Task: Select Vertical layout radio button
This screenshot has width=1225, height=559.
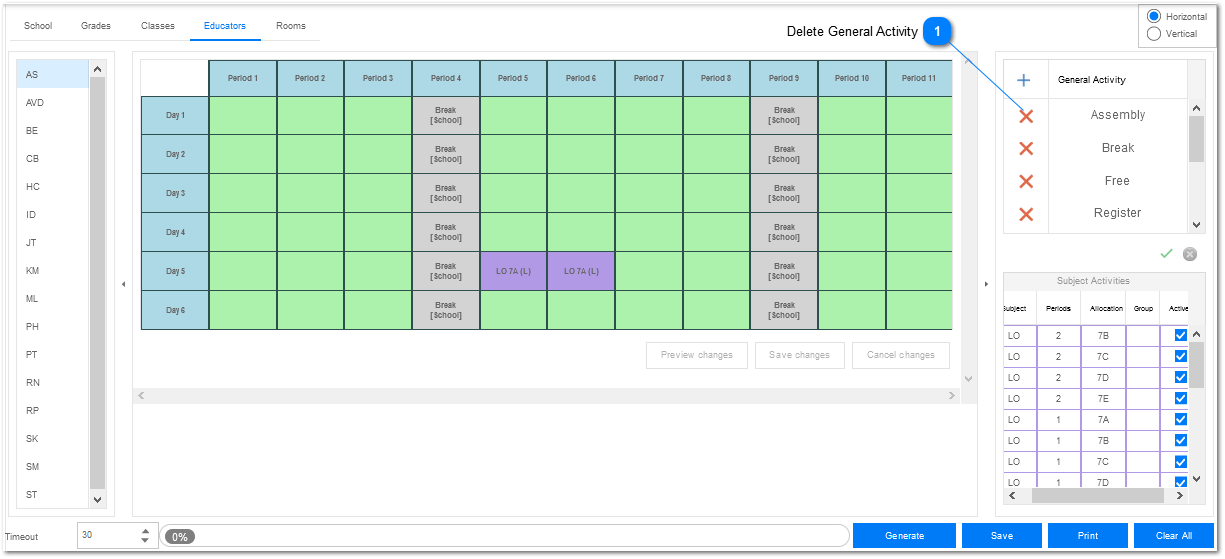Action: coord(1154,34)
